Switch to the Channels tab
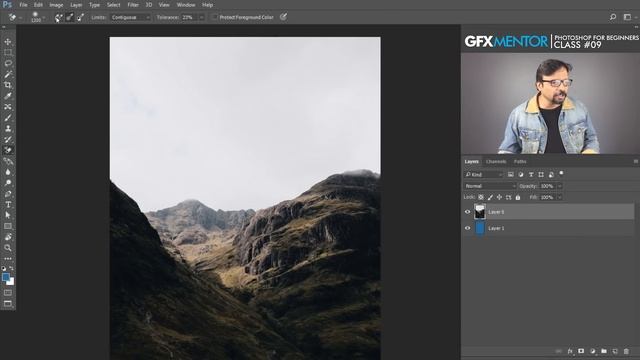The width and height of the screenshot is (640, 360). click(x=496, y=162)
